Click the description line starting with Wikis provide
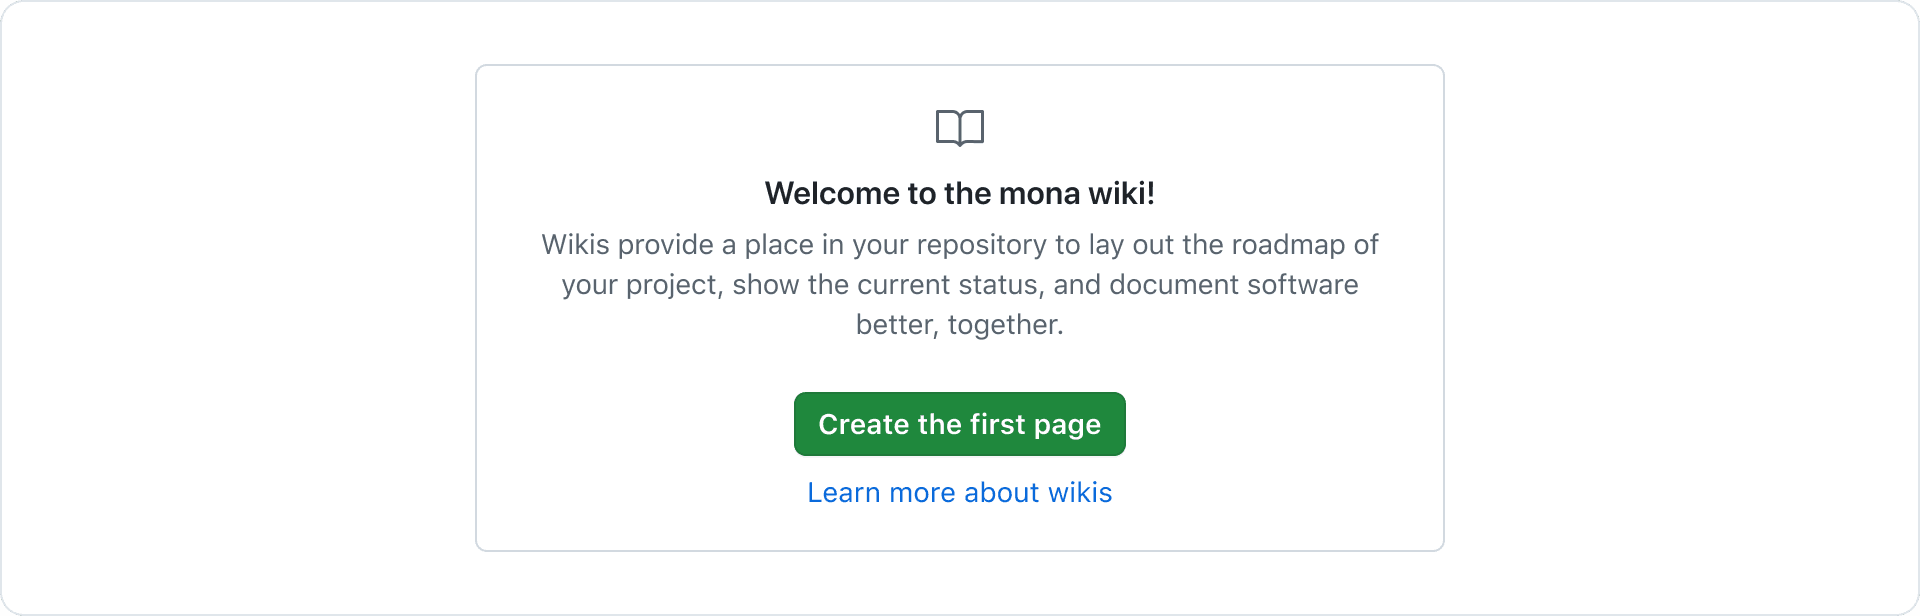 960,245
